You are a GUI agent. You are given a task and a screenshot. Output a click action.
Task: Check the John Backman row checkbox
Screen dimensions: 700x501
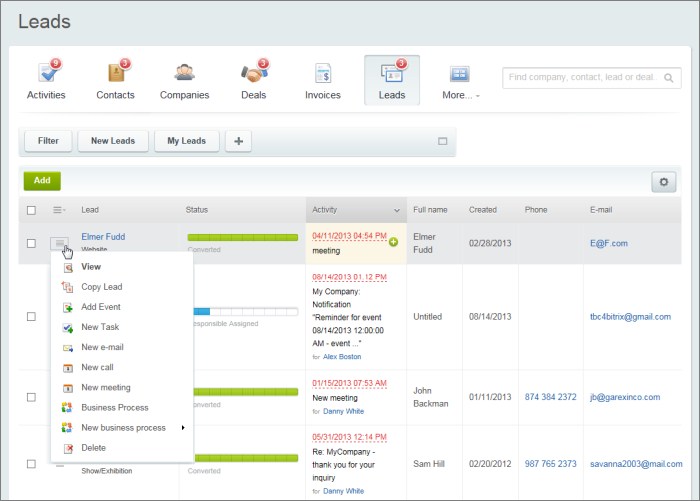(x=31, y=397)
